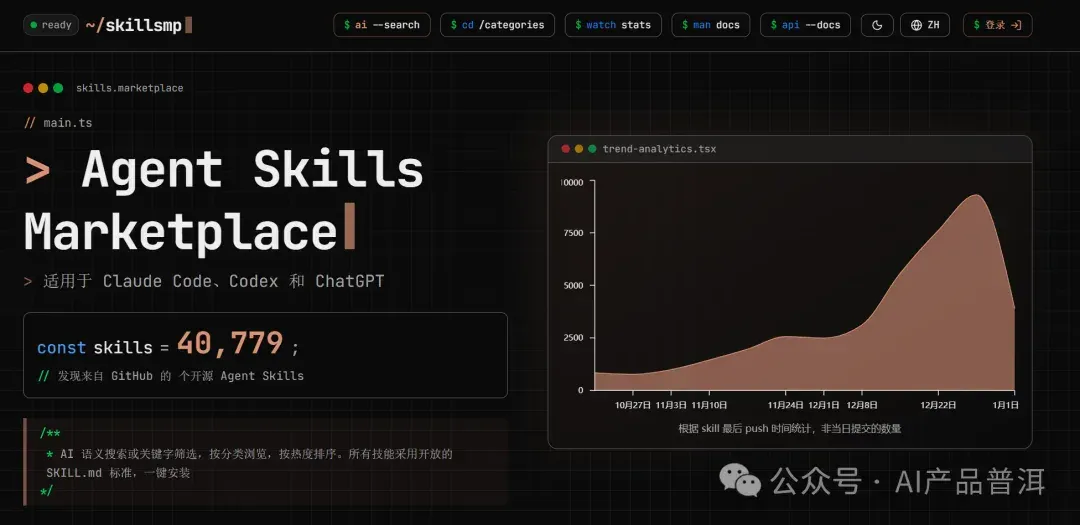Click the 发现来自 GitHub comment line
Image resolution: width=1080 pixels, height=525 pixels.
171,376
